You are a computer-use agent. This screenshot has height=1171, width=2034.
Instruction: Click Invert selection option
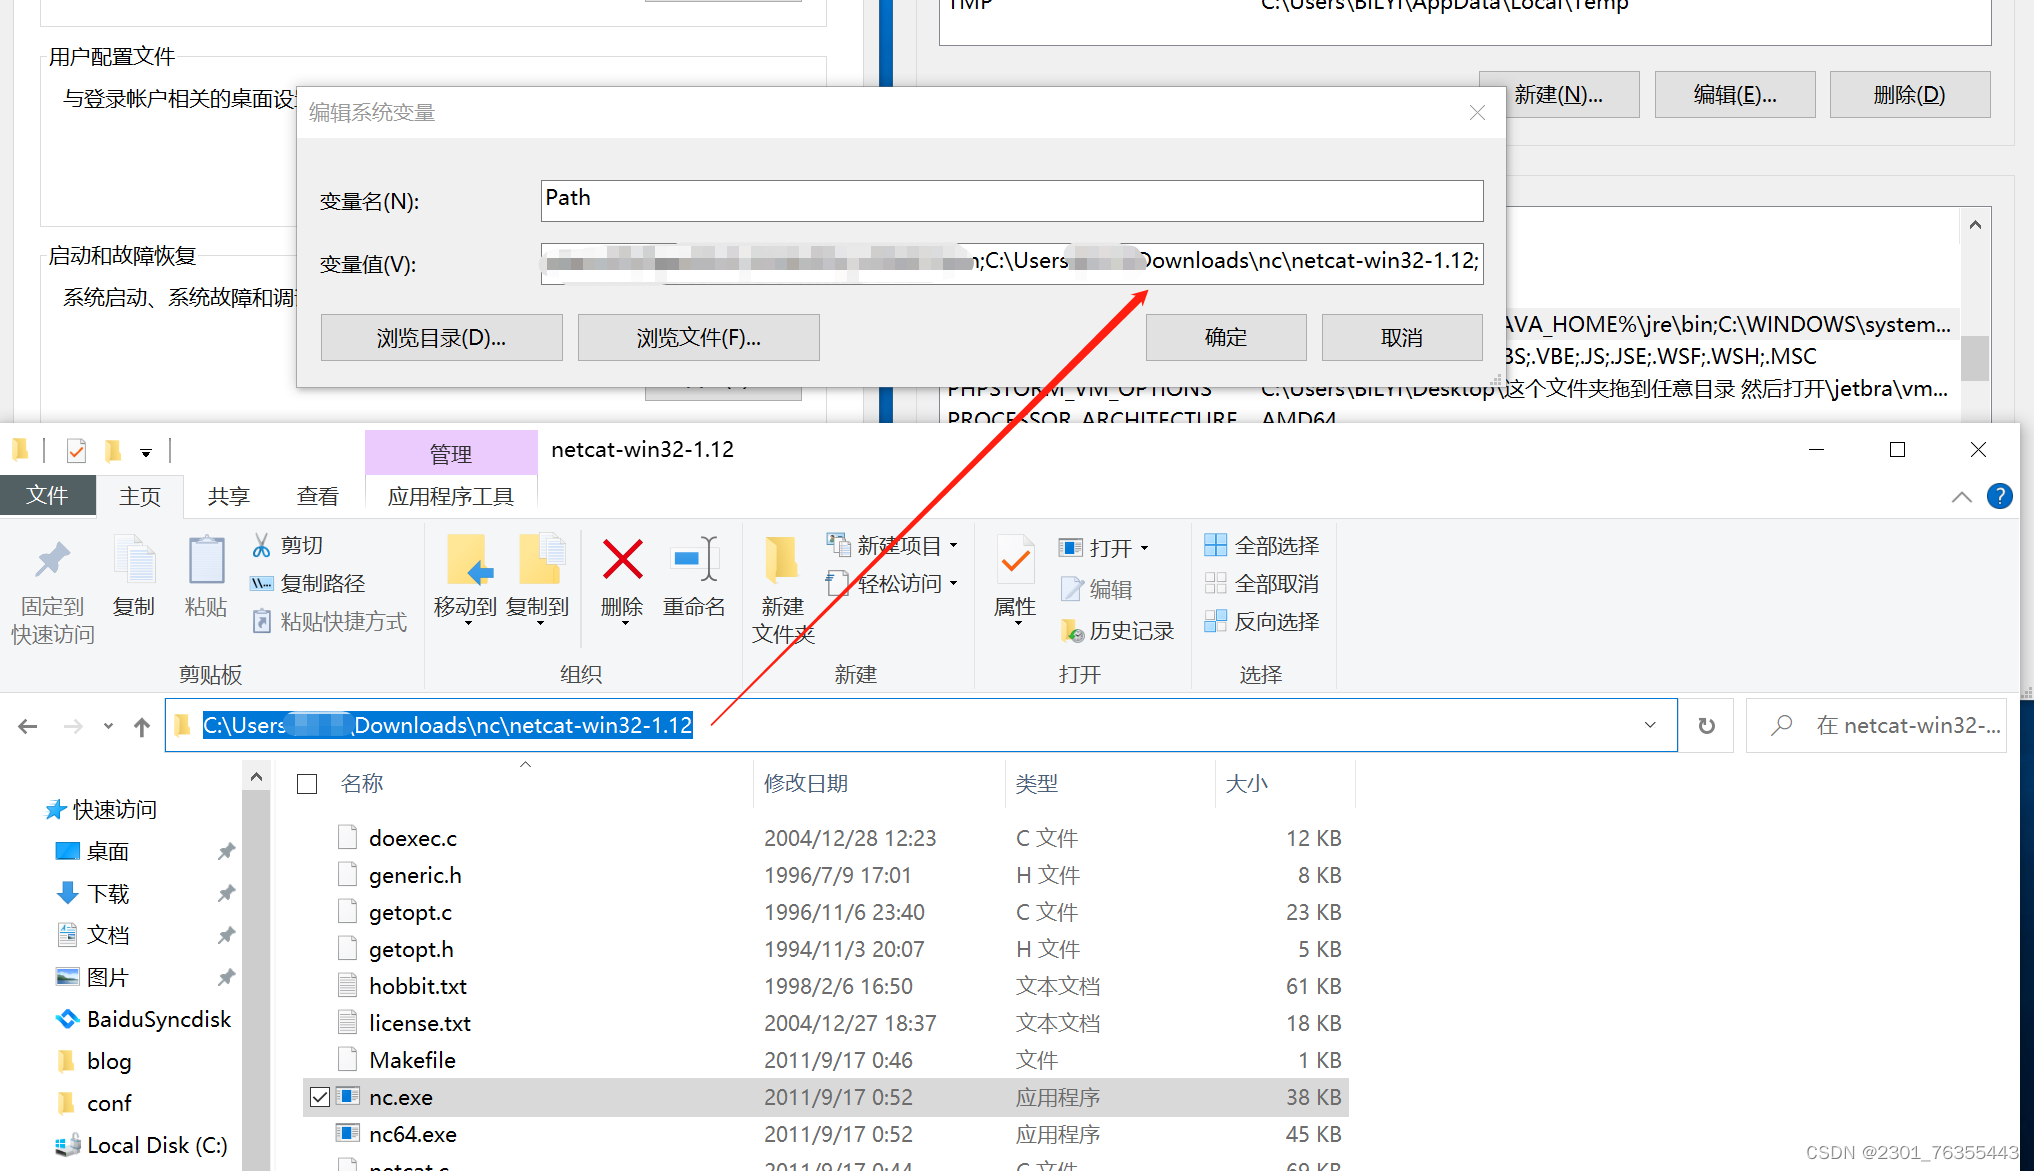(x=1262, y=621)
